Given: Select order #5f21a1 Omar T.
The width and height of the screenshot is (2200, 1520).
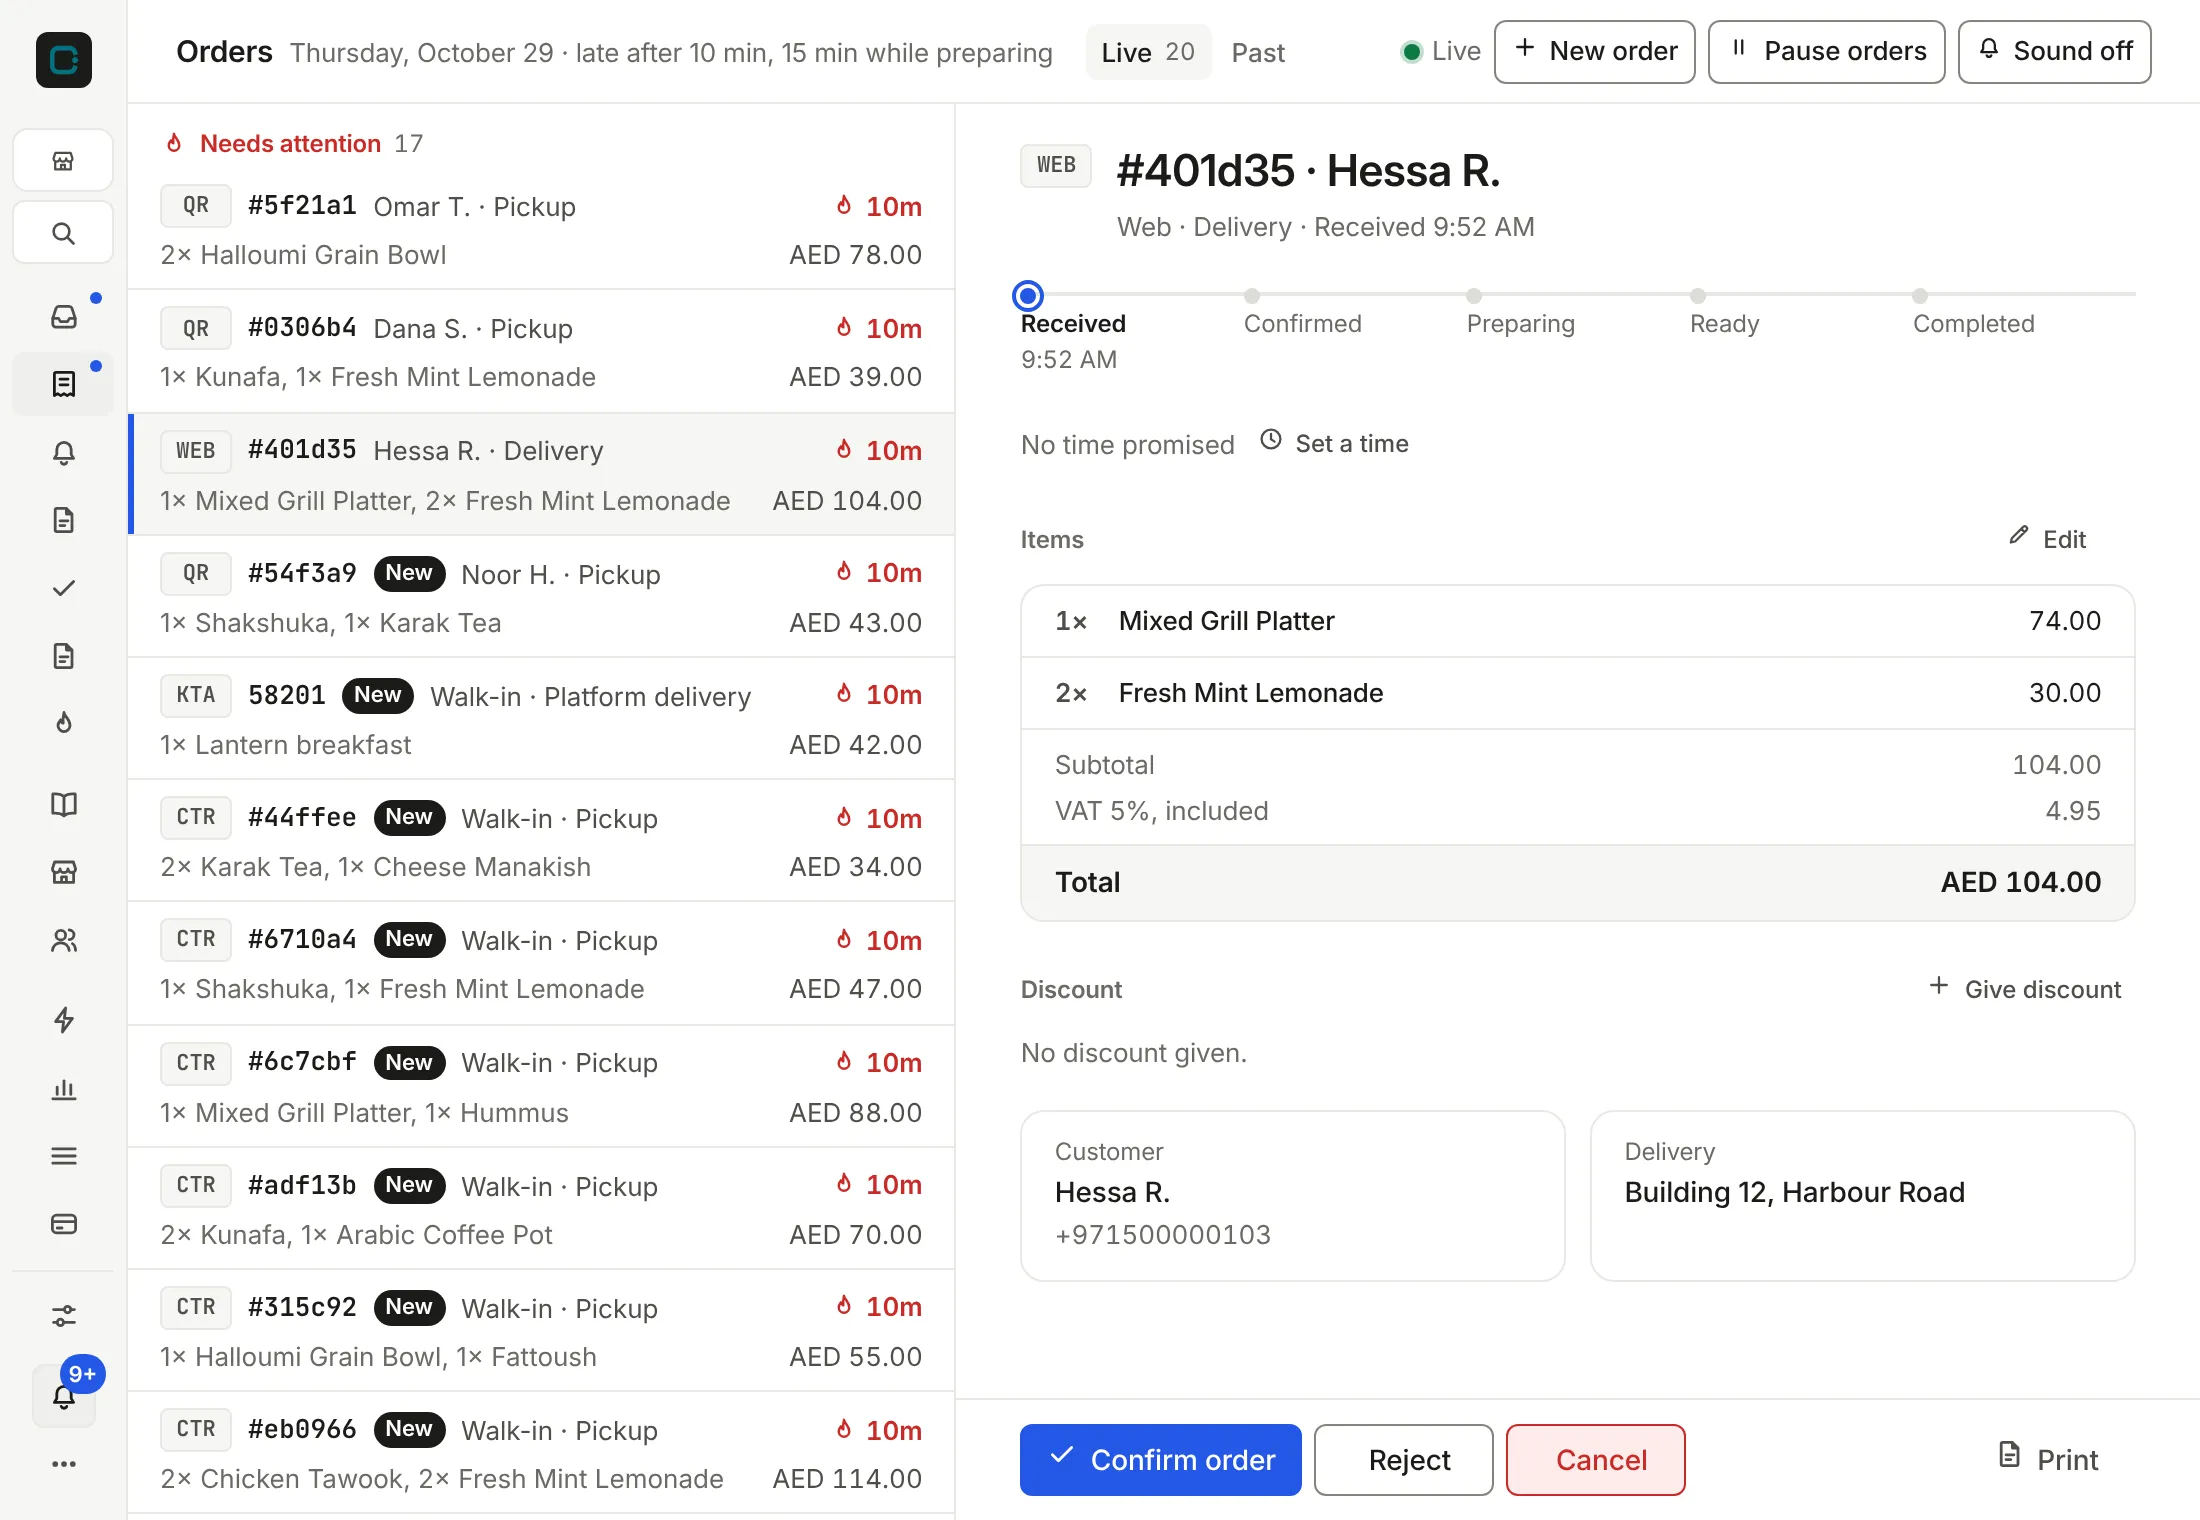Looking at the screenshot, I should coord(541,229).
